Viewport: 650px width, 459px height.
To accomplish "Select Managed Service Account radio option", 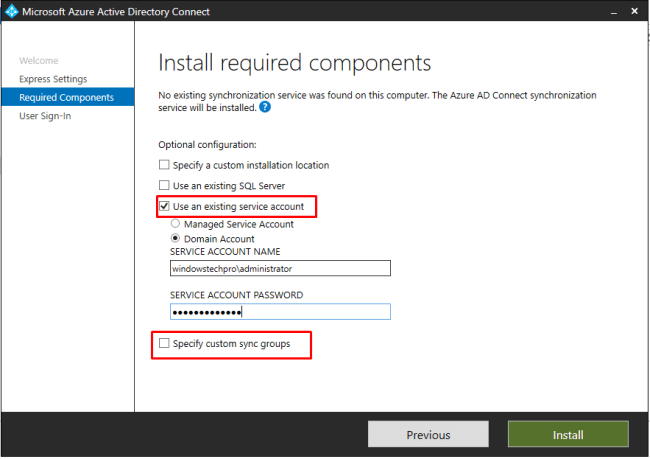I will [x=175, y=224].
